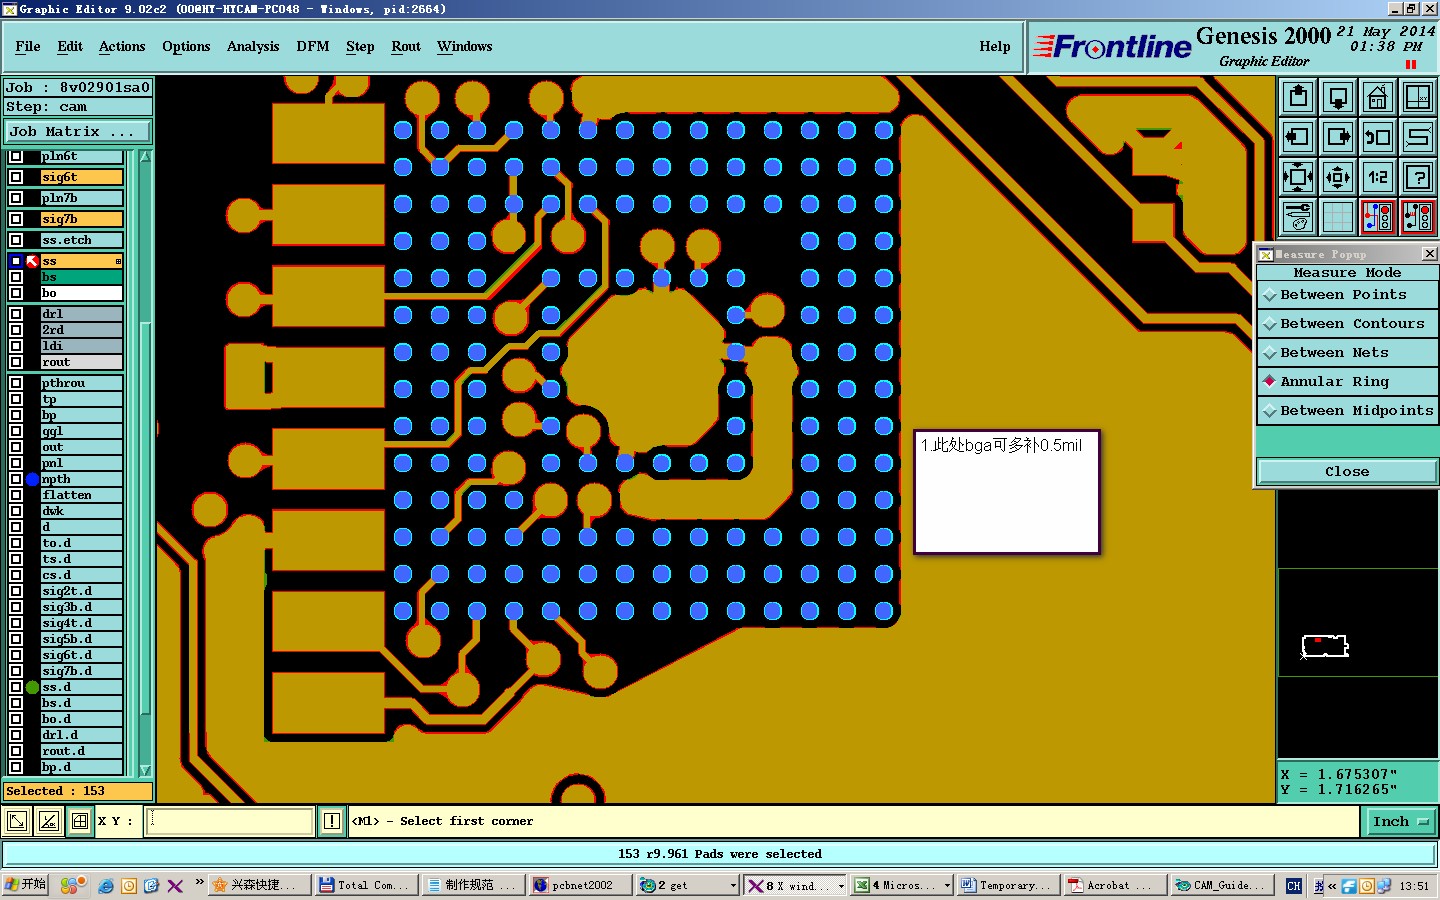Screen dimensions: 1440x900
Task: Open the Edit menu
Action: pyautogui.click(x=70, y=47)
